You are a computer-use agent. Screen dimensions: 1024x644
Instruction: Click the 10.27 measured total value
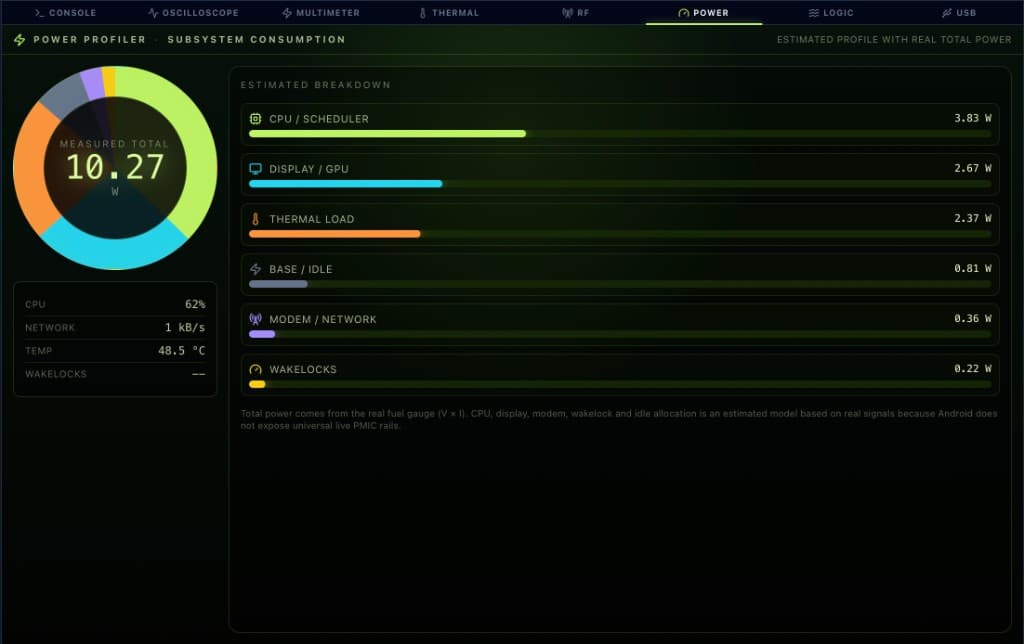(115, 167)
